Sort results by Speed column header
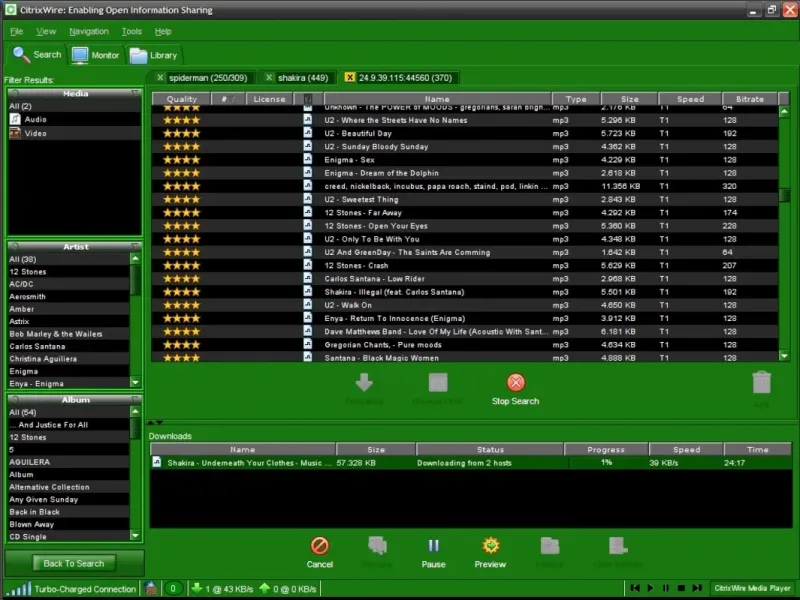Viewport: 800px width, 600px height. point(690,99)
